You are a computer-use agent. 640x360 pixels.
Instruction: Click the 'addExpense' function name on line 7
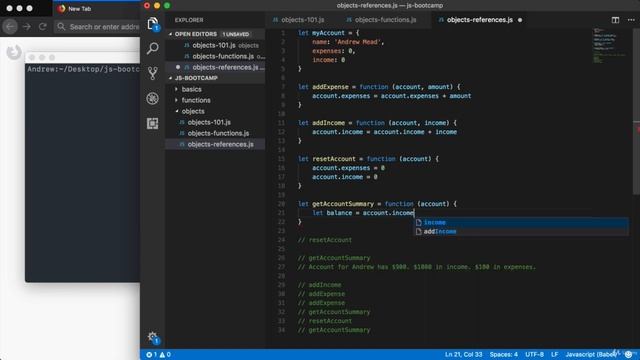point(330,87)
